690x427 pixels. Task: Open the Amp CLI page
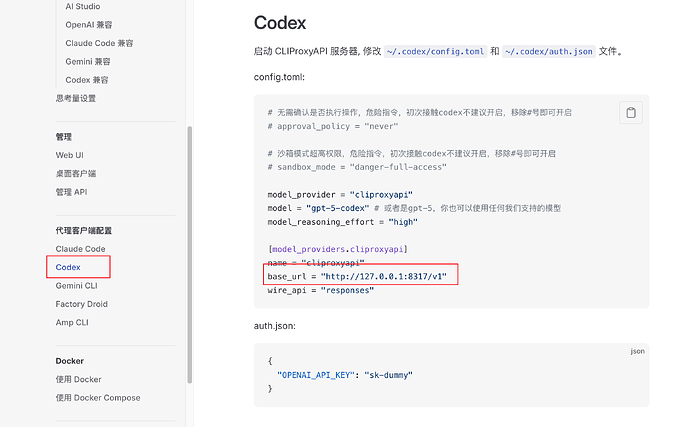(72, 323)
